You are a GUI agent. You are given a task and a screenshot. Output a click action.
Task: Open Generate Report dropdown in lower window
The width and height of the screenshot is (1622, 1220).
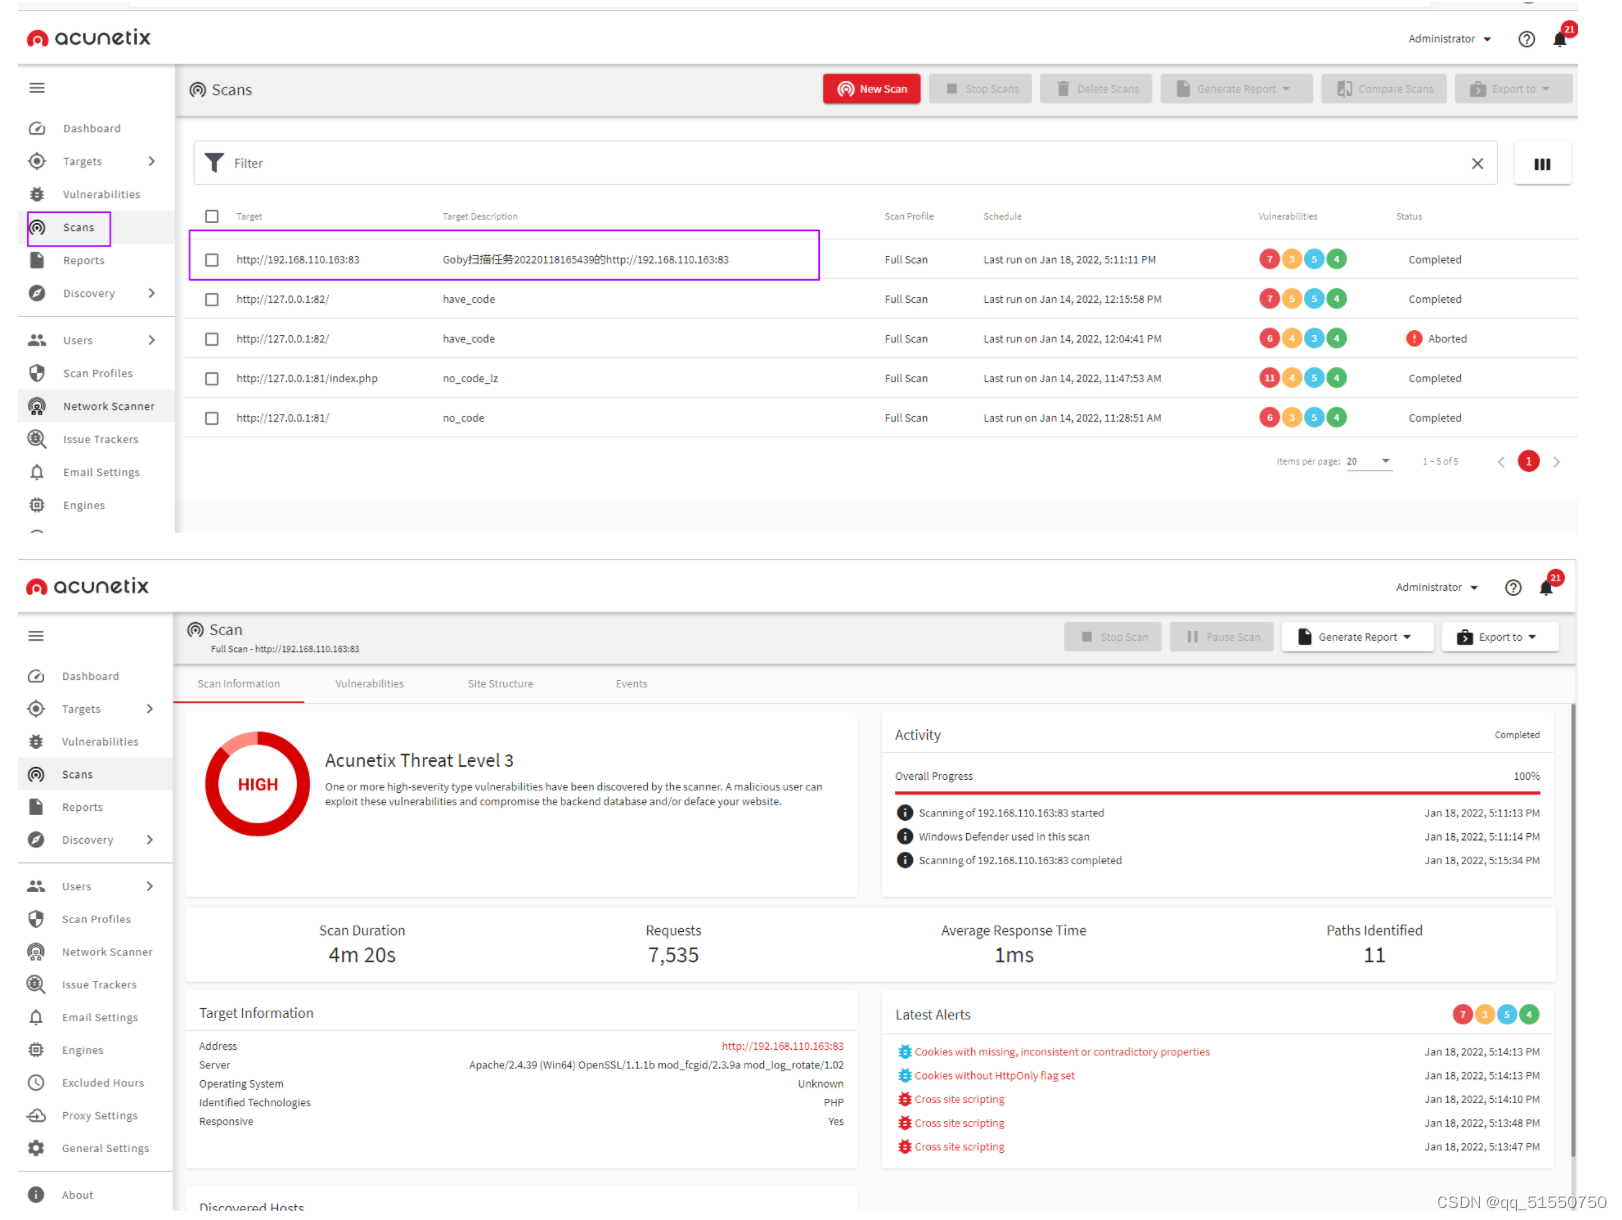coord(1357,637)
